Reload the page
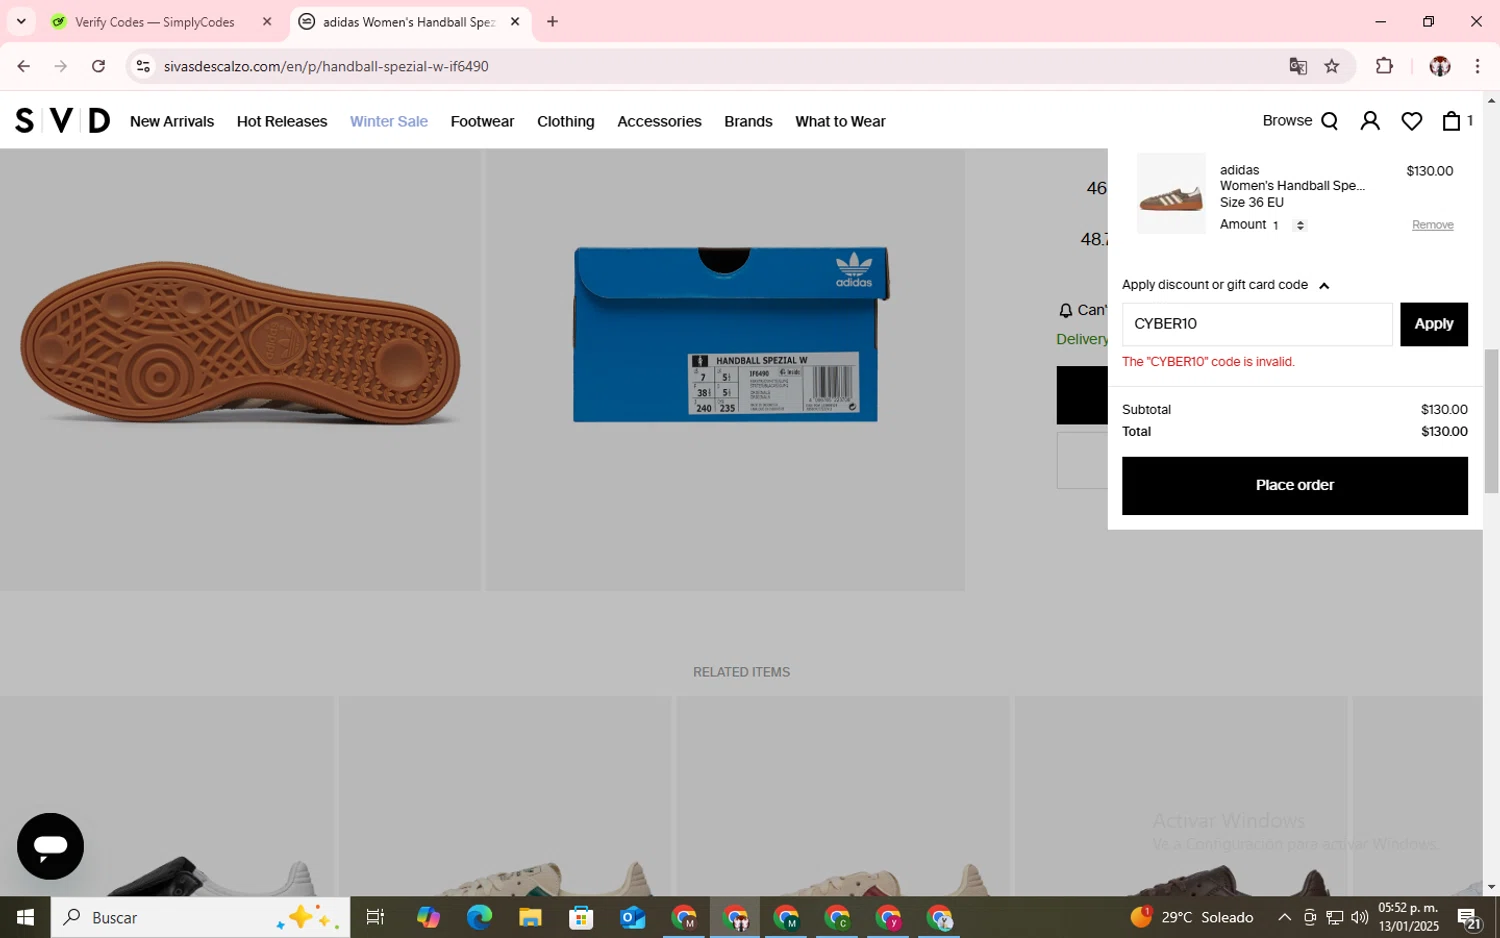Viewport: 1500px width, 938px height. 98,66
